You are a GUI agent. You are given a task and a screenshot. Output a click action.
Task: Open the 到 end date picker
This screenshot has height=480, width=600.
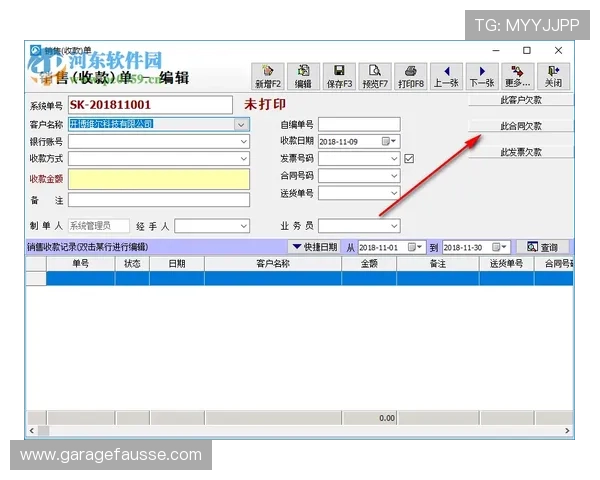(499, 247)
